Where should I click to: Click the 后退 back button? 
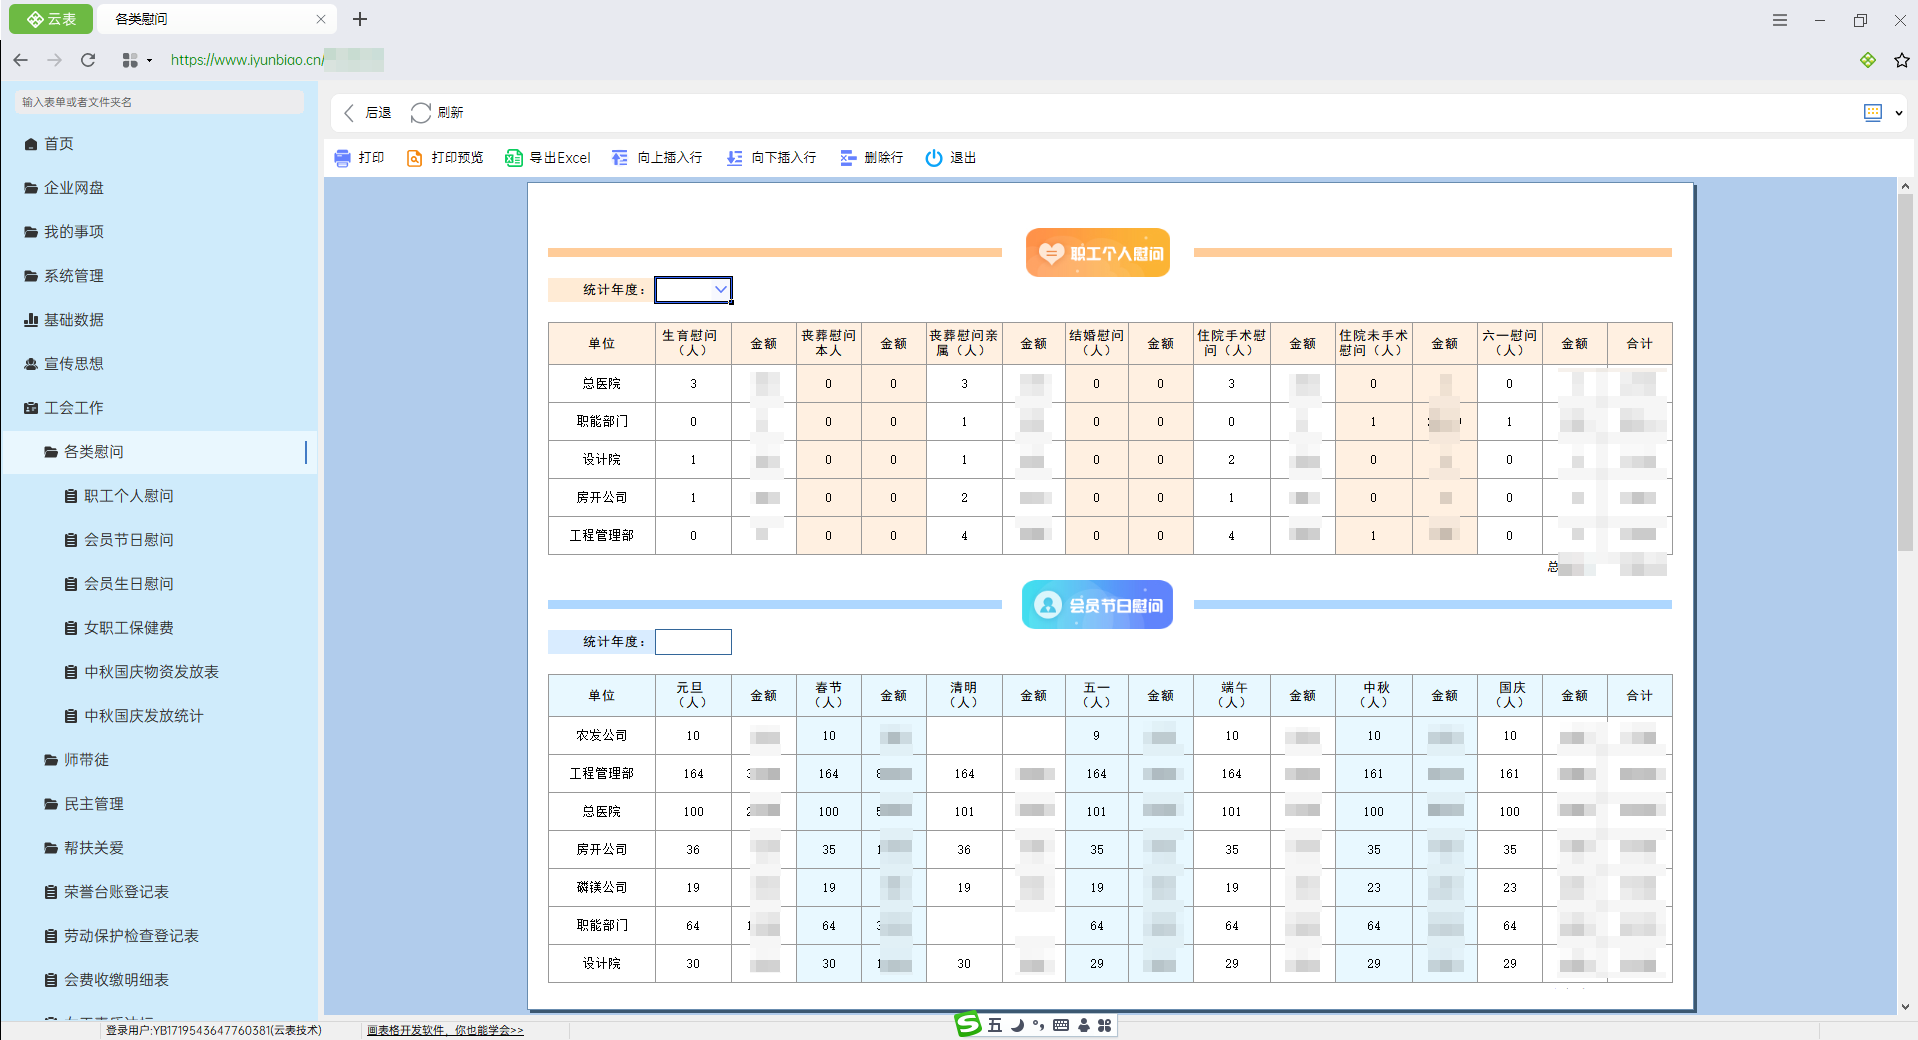(367, 113)
